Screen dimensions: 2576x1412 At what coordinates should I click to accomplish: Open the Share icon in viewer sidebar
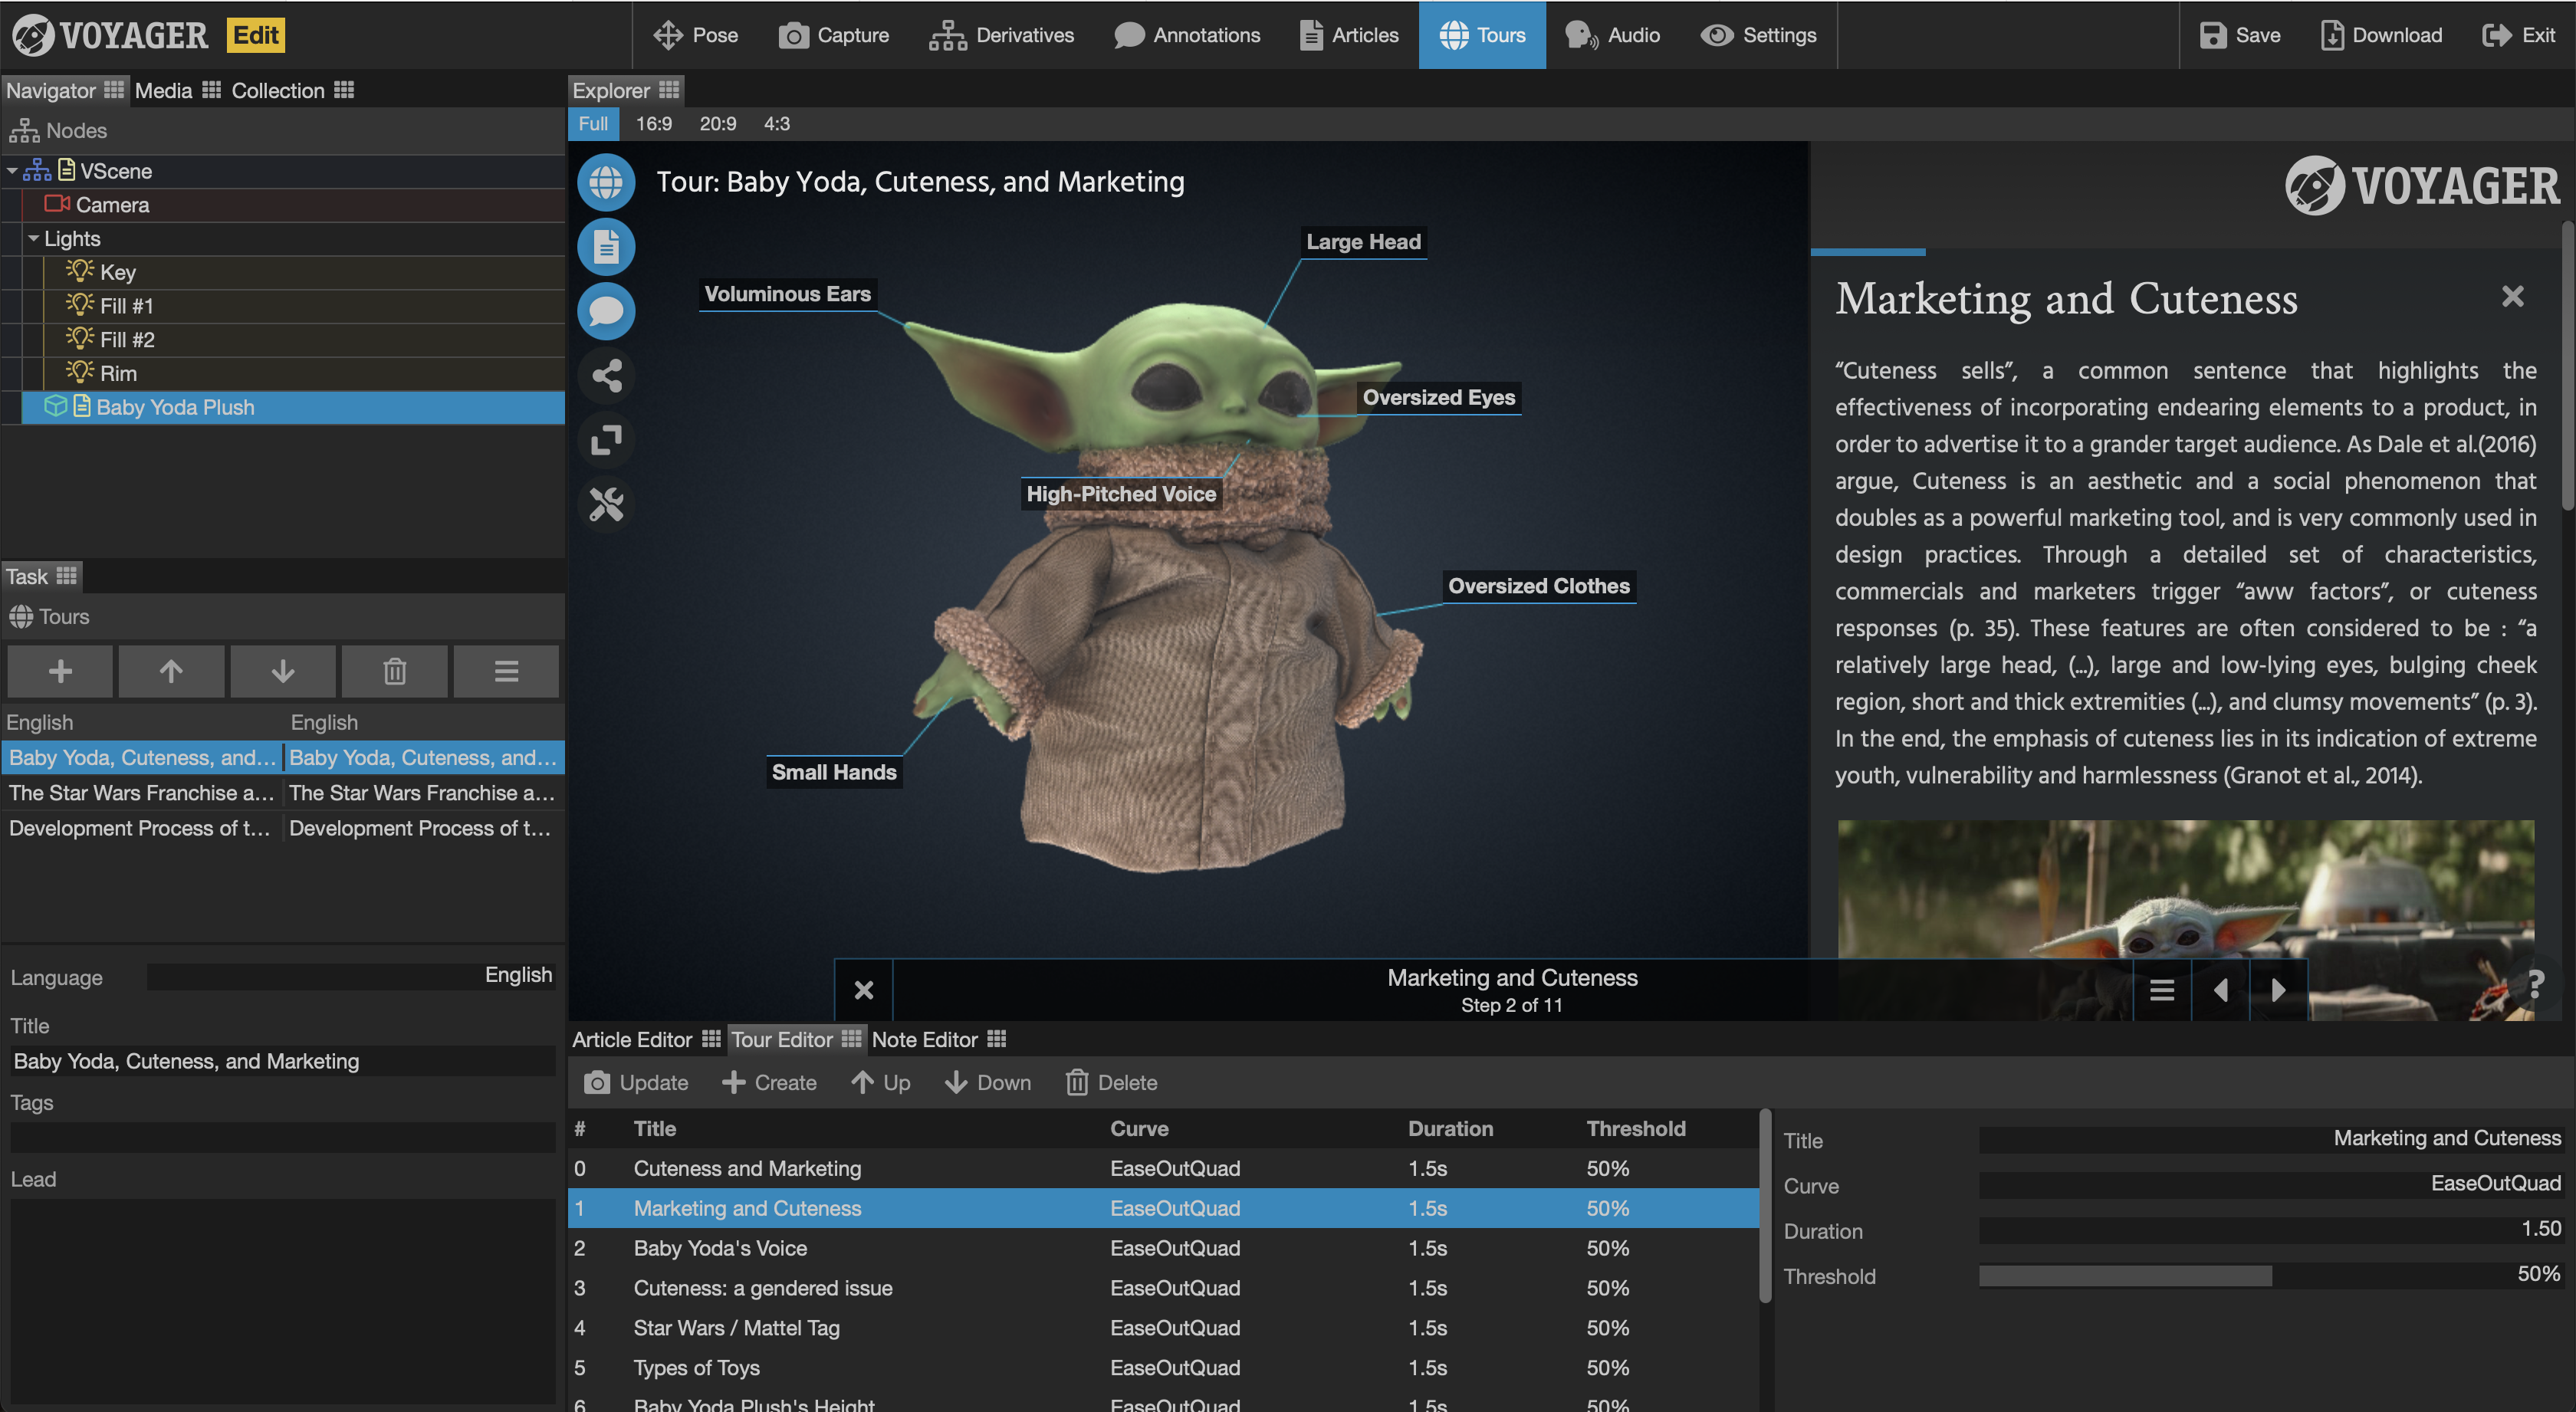(x=606, y=376)
